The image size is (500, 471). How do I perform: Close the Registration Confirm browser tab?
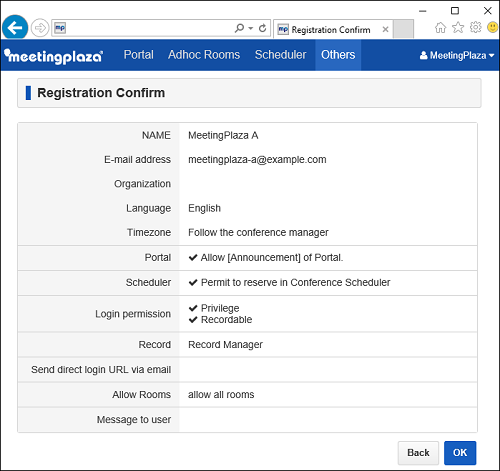[385, 29]
